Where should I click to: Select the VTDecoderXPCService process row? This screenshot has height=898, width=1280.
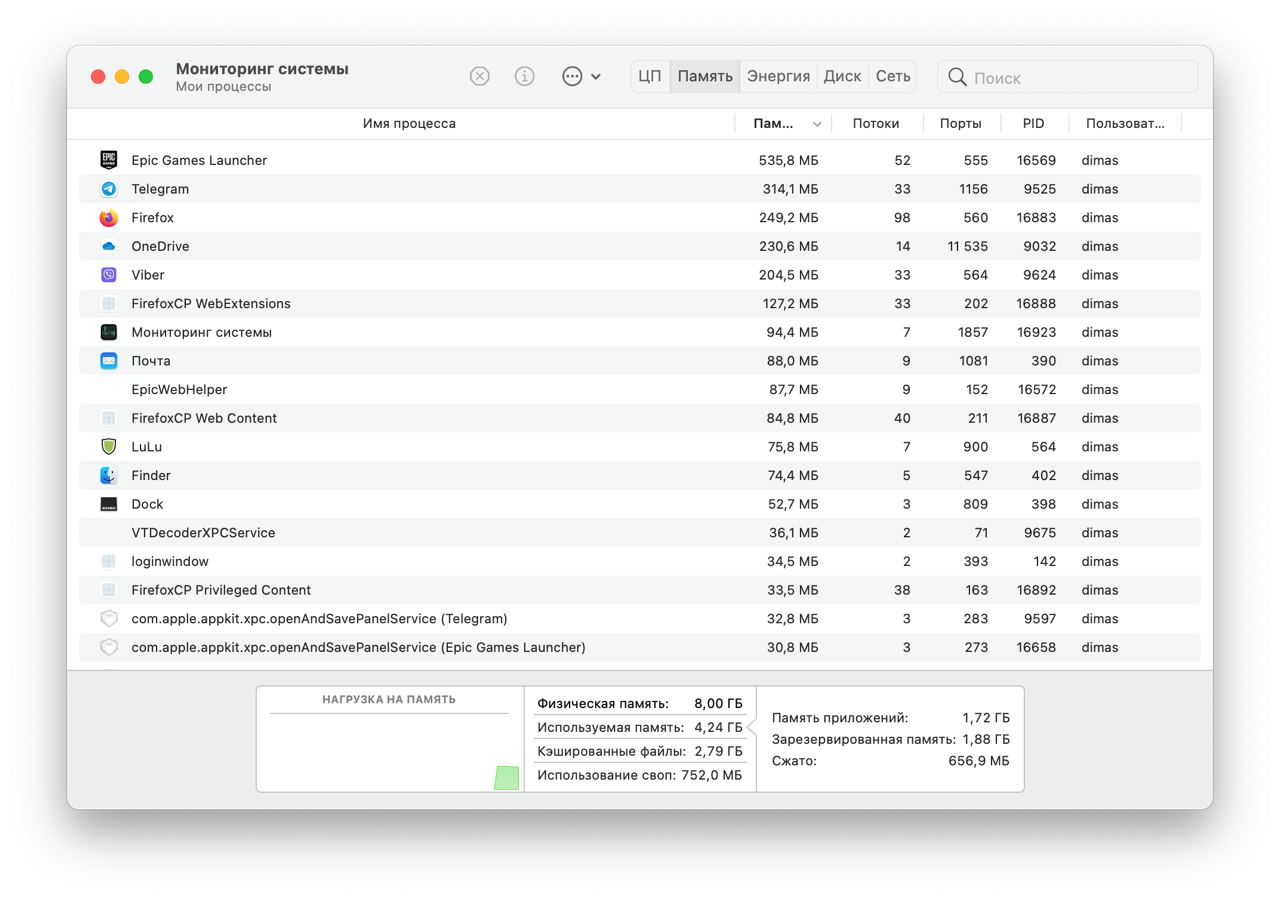pos(640,533)
